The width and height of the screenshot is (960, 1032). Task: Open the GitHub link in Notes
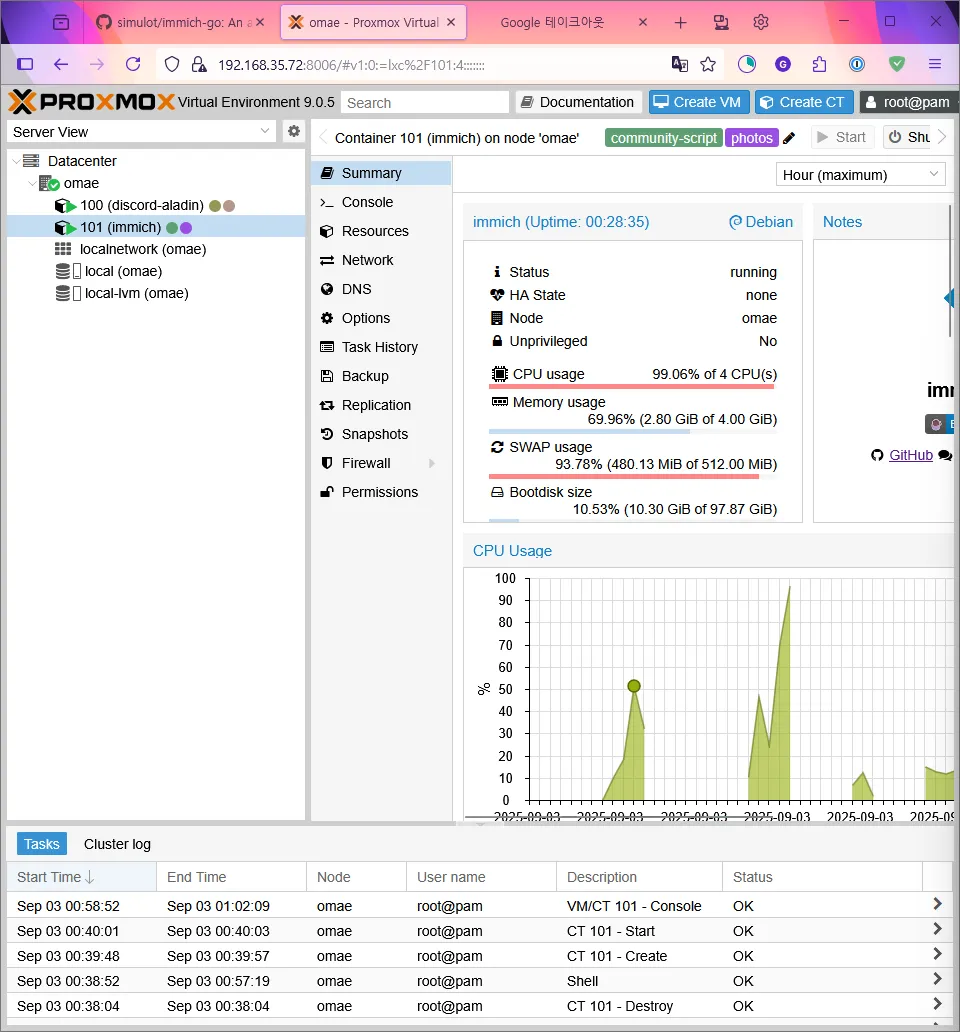point(911,455)
